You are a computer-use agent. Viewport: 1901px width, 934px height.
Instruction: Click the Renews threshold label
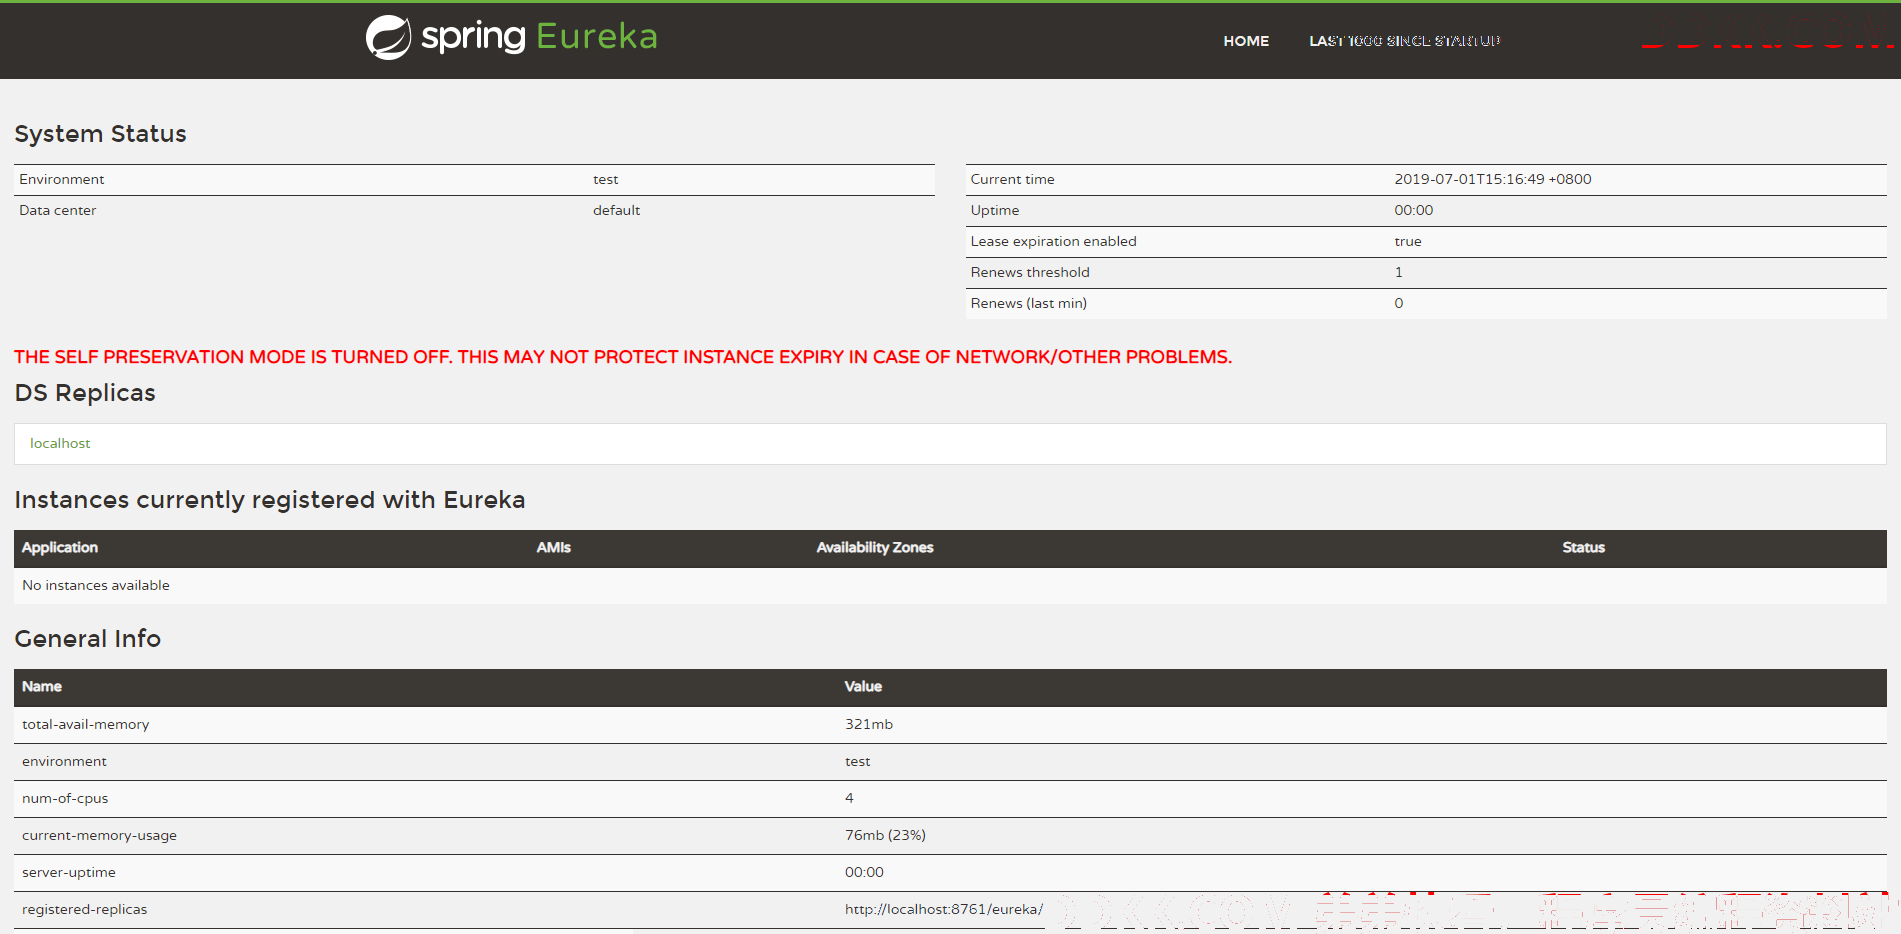(x=1029, y=272)
